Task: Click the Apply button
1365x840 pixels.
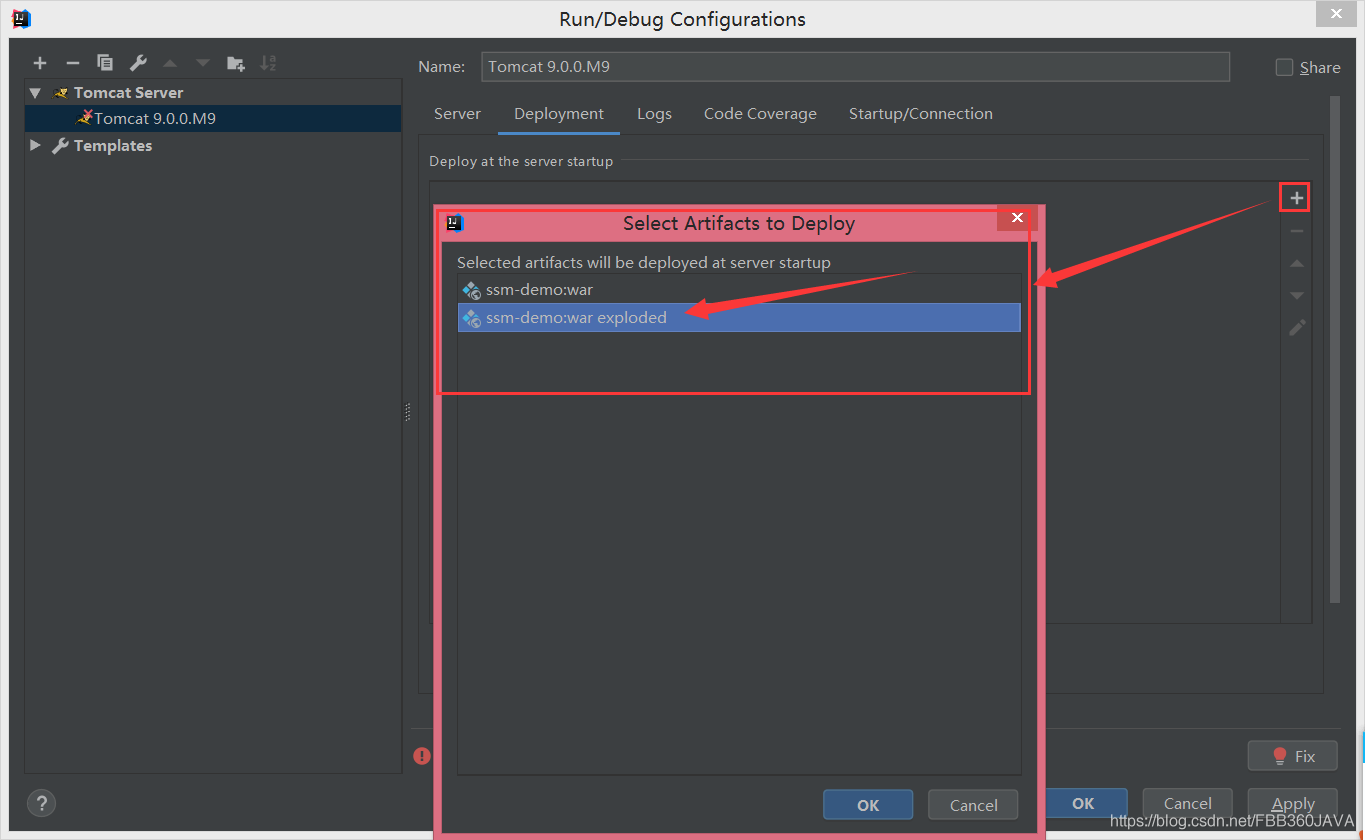Action: pyautogui.click(x=1293, y=803)
